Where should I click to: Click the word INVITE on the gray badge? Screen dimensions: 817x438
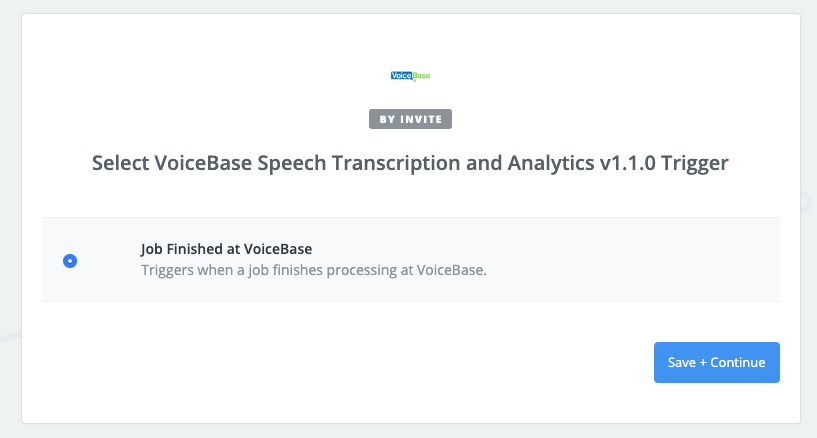(x=425, y=120)
